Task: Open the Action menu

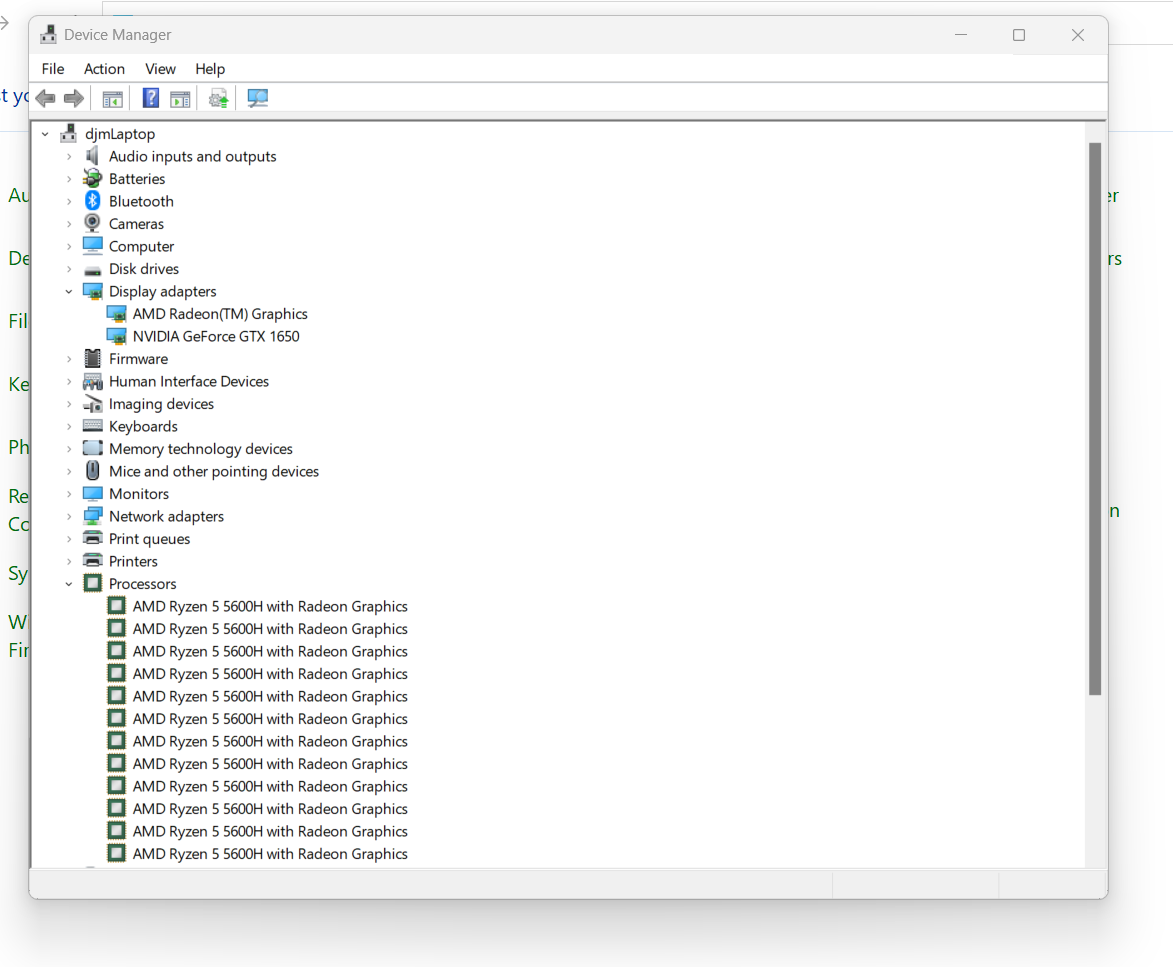Action: 104,69
